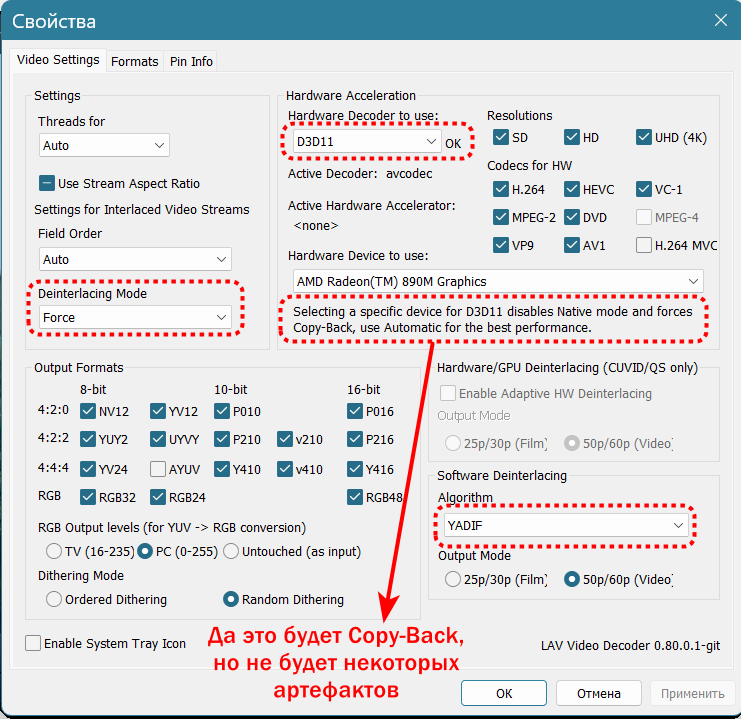Select TV (16-235) RGB output level
This screenshot has width=741, height=719.
pyautogui.click(x=54, y=551)
